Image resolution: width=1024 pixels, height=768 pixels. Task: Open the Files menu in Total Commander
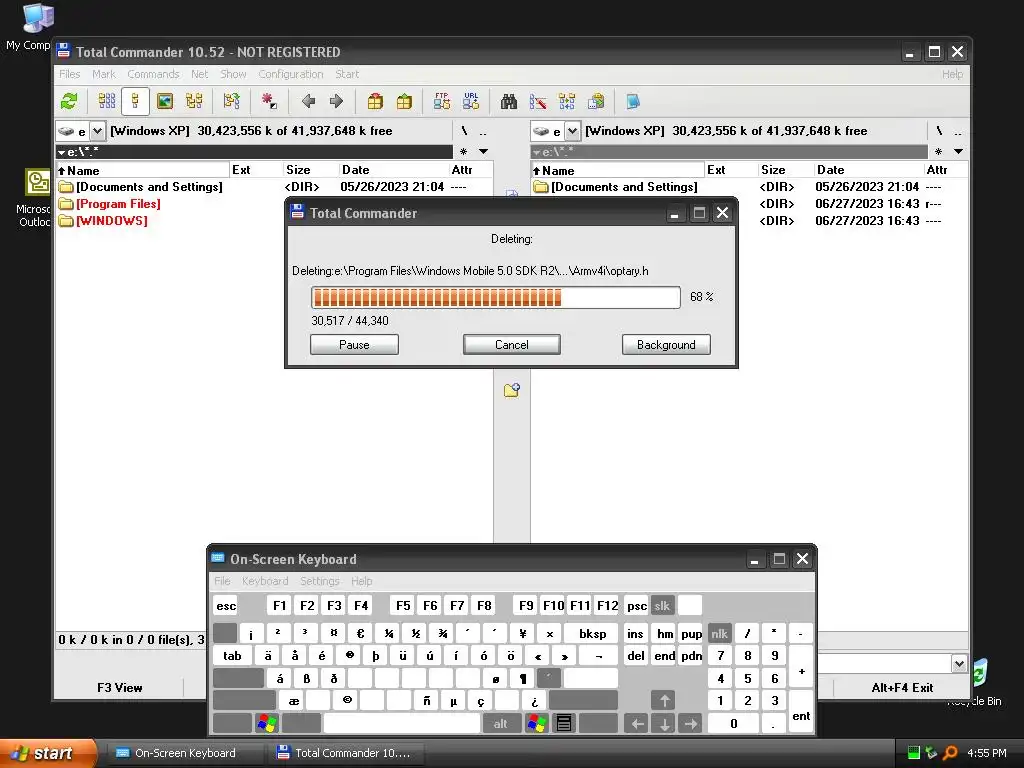(x=69, y=74)
